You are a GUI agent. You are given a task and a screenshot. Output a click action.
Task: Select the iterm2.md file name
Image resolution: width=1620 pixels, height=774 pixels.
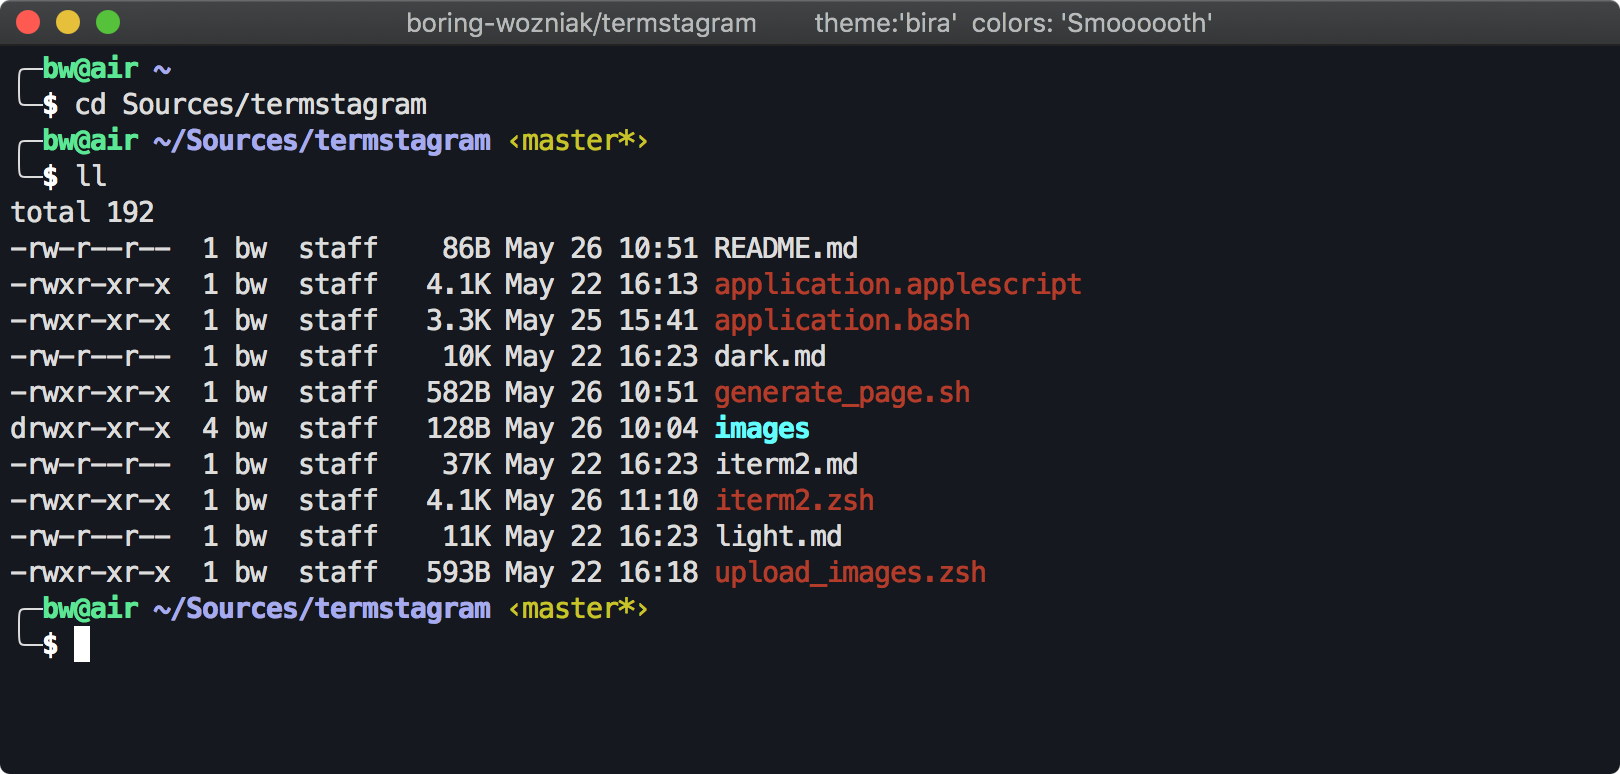click(x=786, y=465)
